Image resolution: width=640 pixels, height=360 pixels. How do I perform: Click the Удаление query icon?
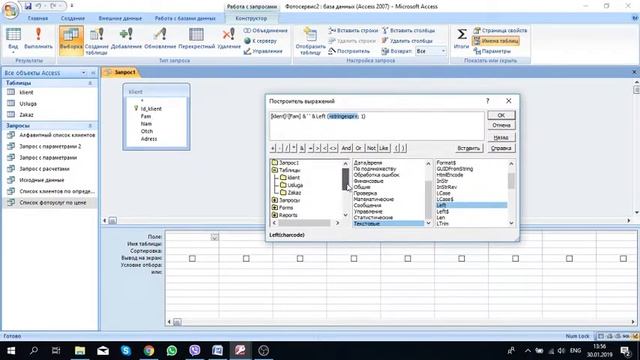[x=229, y=39]
